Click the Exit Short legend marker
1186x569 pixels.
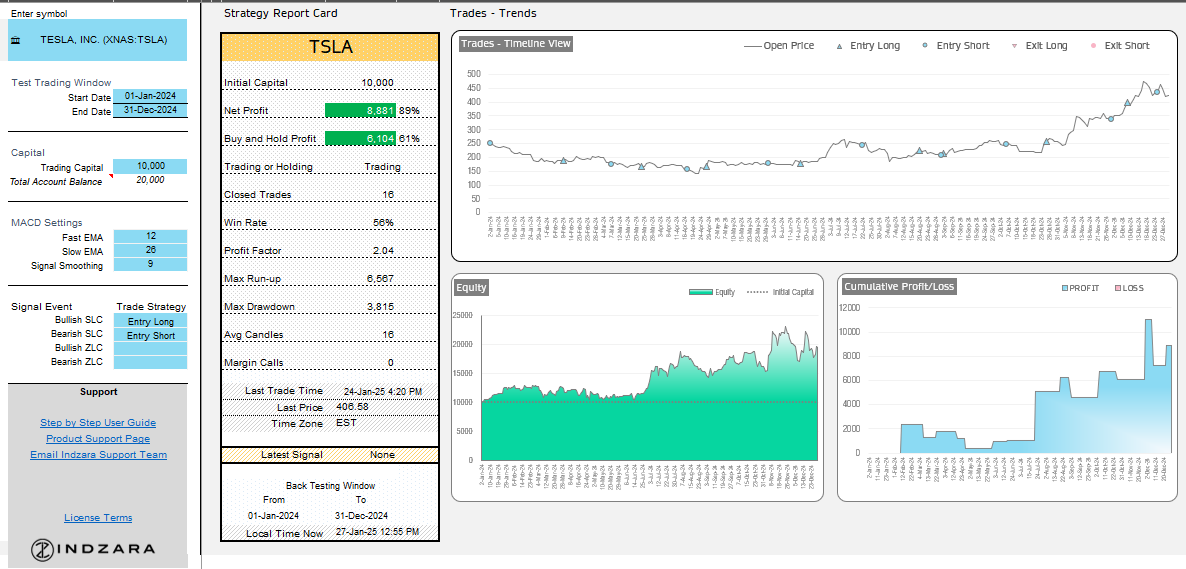point(1093,46)
